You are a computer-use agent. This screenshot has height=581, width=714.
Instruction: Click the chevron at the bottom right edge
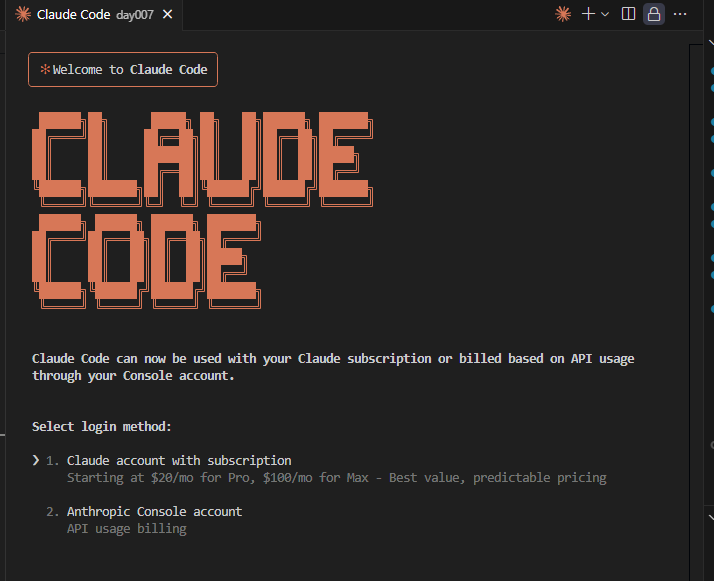click(x=711, y=517)
